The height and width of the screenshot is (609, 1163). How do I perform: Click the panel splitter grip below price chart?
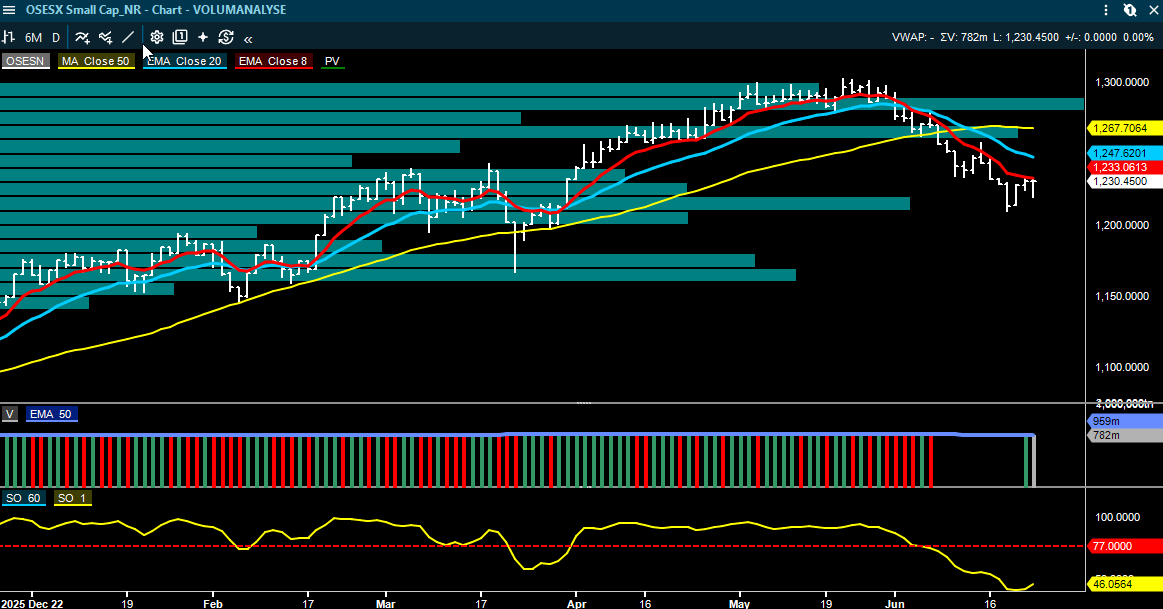pos(584,403)
